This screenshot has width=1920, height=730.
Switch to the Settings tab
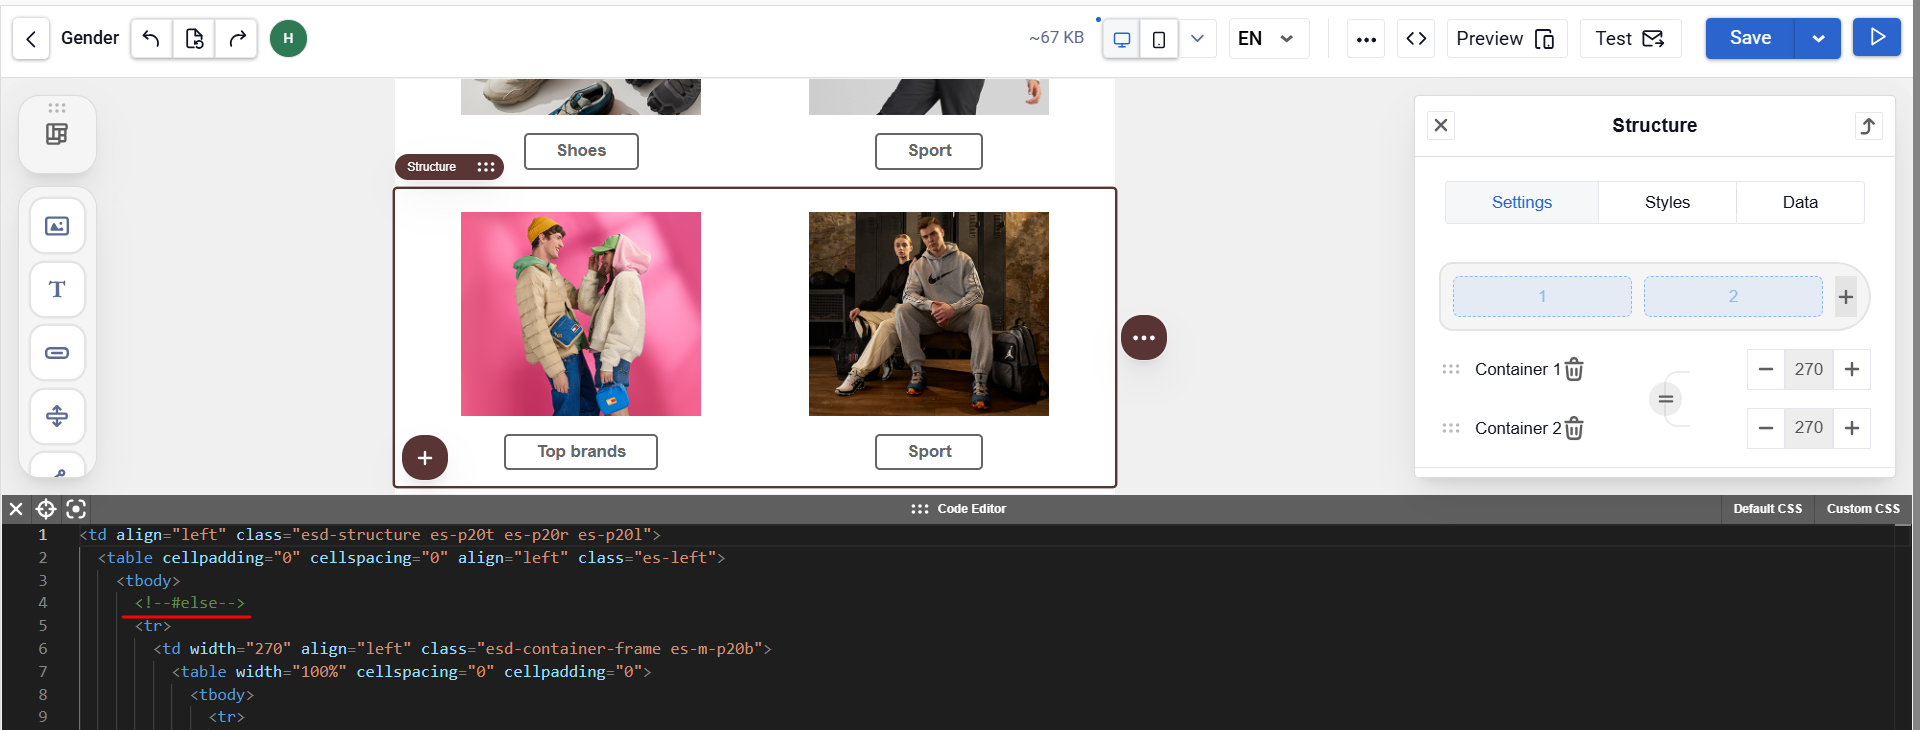pyautogui.click(x=1522, y=202)
